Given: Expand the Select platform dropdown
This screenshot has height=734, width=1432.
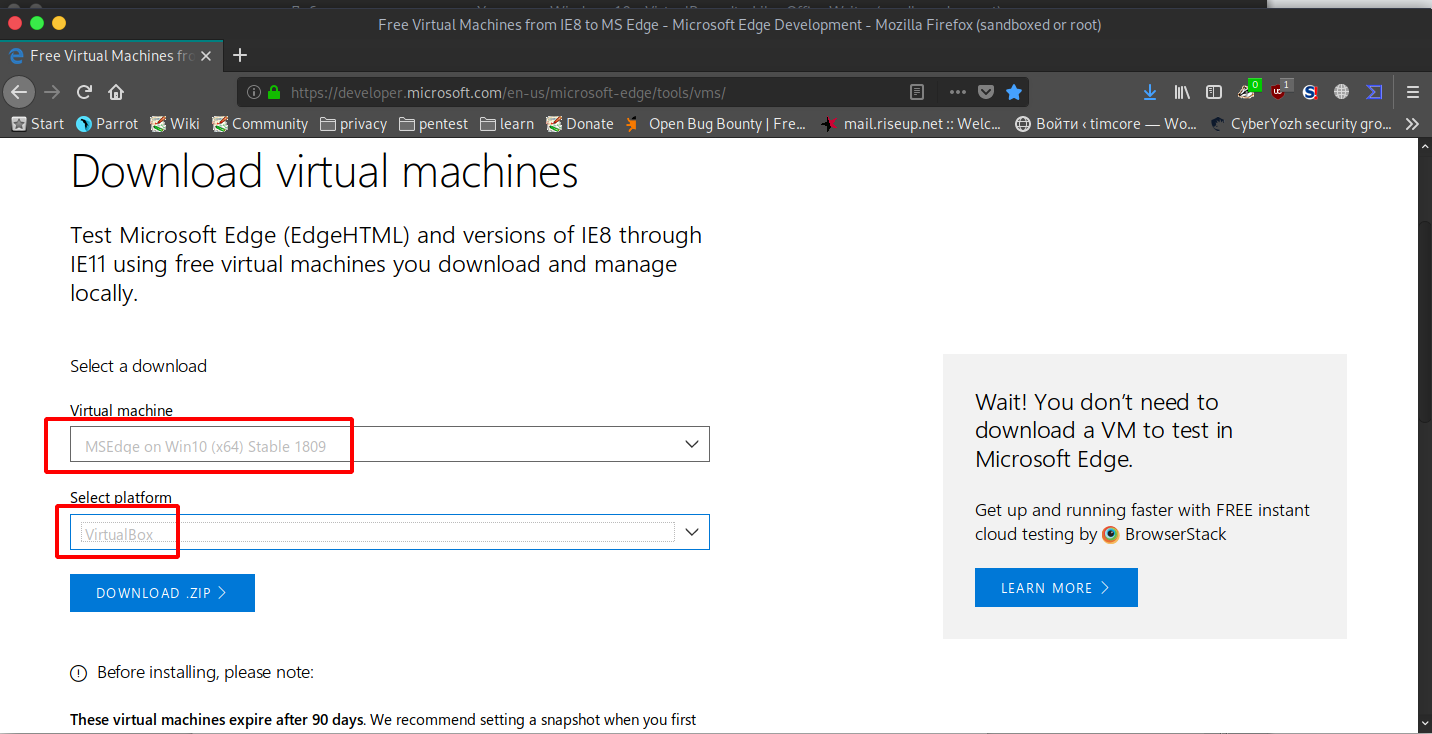Looking at the screenshot, I should [390, 533].
